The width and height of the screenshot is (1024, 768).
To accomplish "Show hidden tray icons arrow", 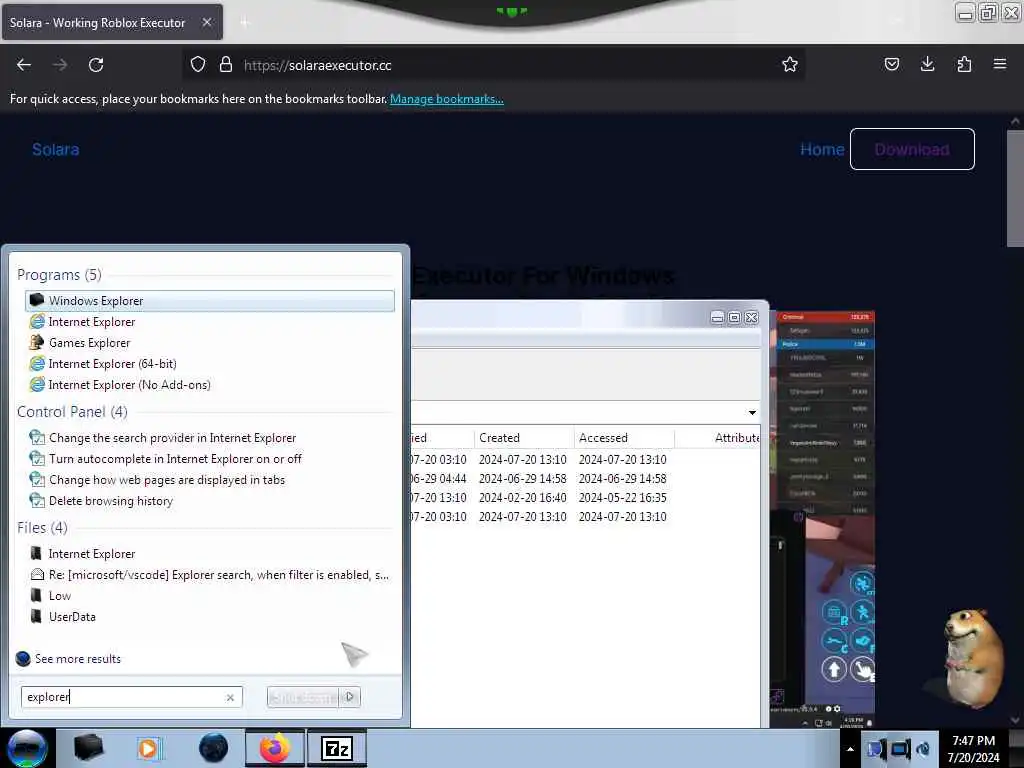I will pyautogui.click(x=850, y=748).
